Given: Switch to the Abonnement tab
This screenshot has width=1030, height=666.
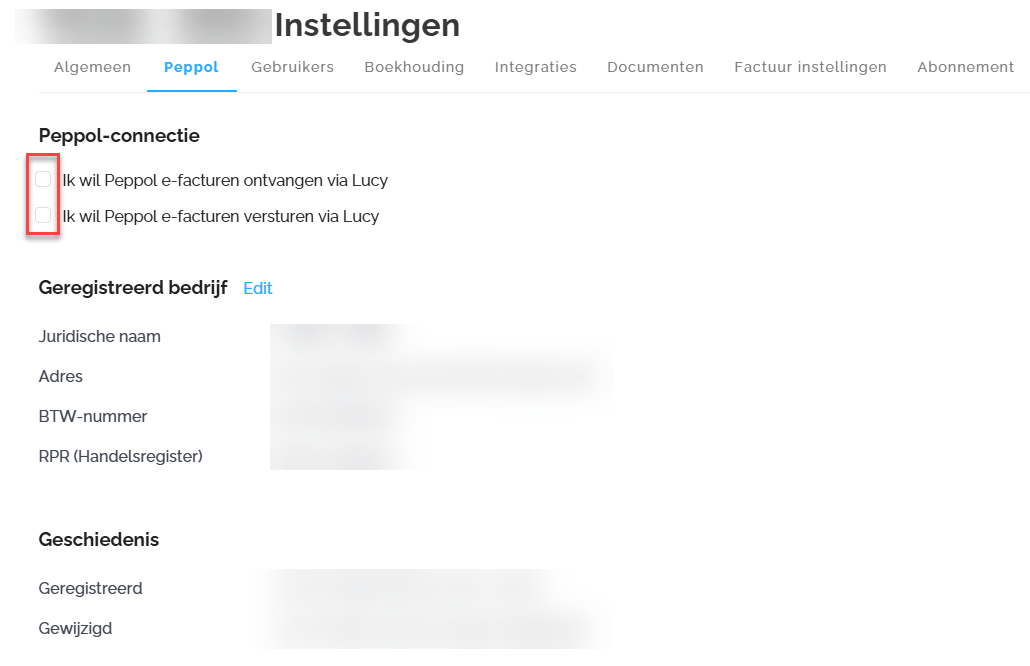Looking at the screenshot, I should coord(966,67).
